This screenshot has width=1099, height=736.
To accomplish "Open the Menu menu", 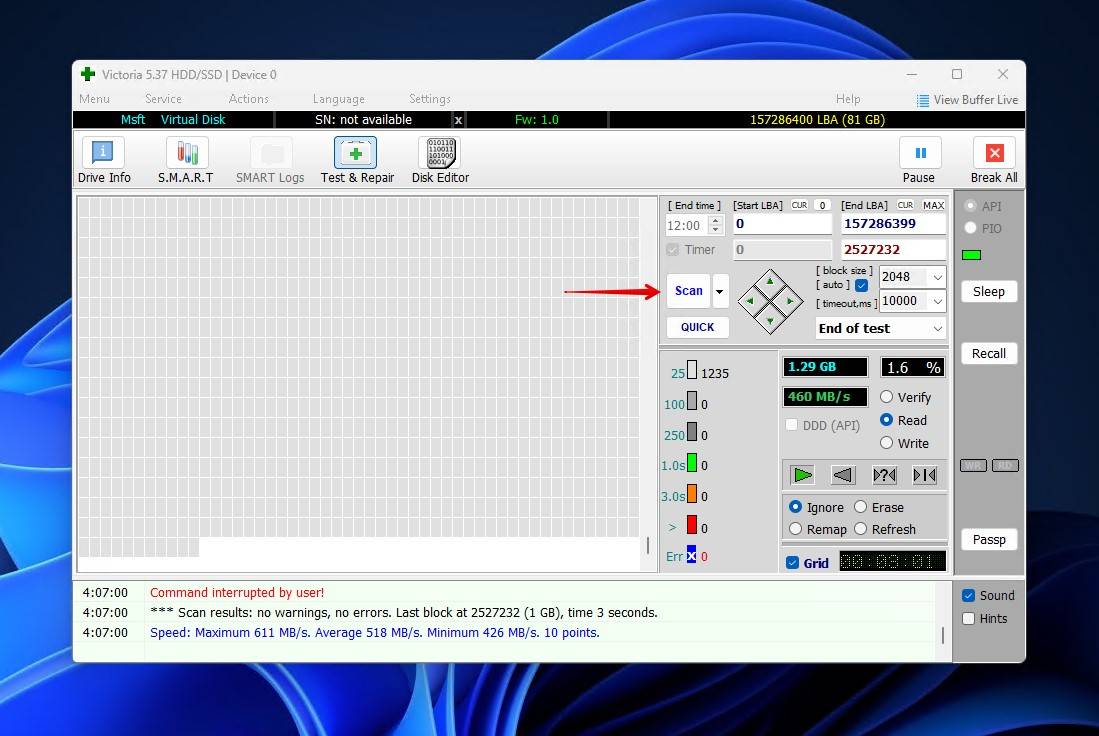I will [94, 99].
